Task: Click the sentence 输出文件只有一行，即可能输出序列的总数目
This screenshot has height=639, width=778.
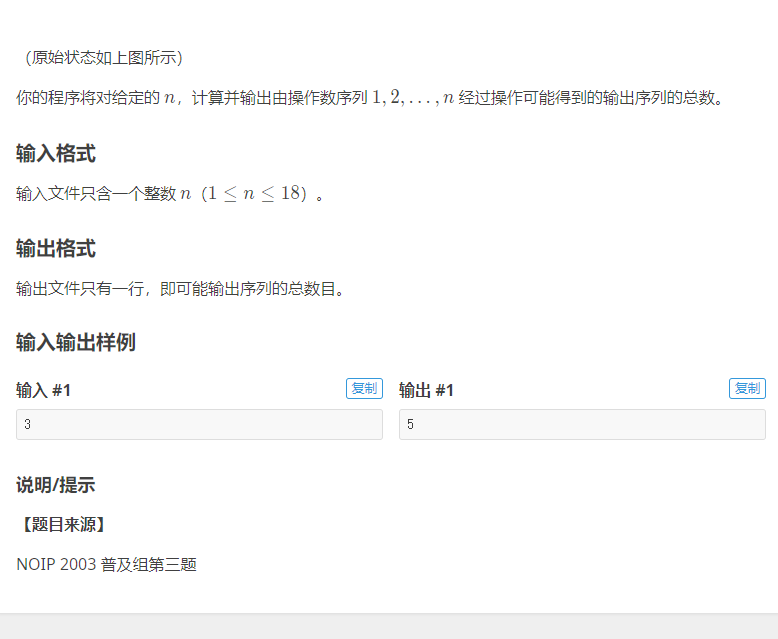Action: coord(180,288)
